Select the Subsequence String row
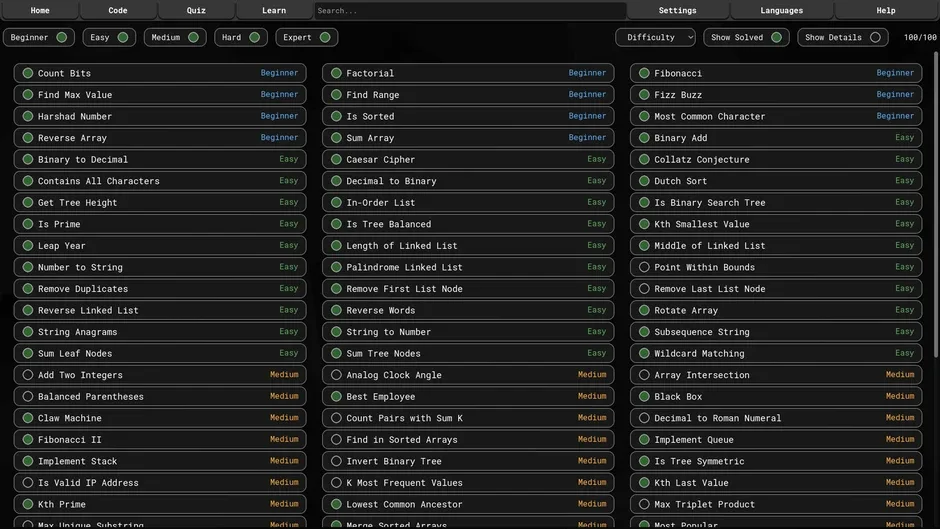Image resolution: width=940 pixels, height=529 pixels. point(776,332)
